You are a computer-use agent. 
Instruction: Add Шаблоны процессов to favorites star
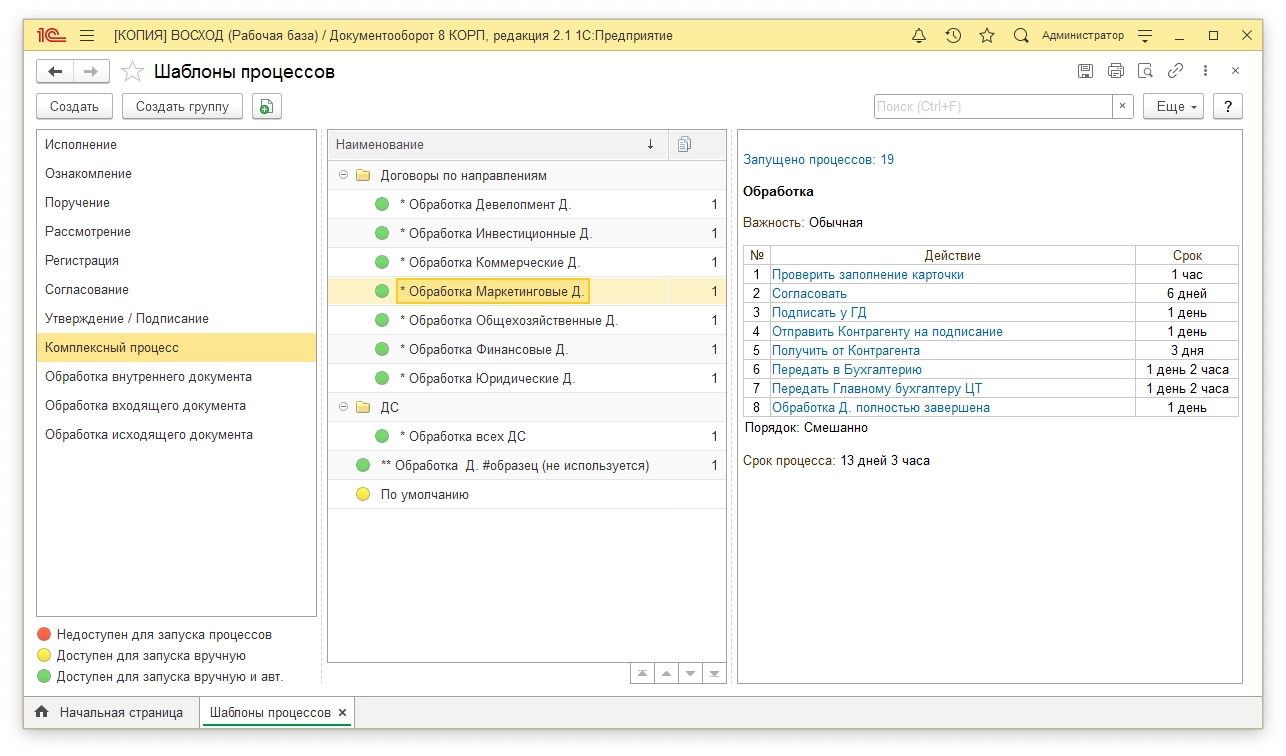(x=132, y=72)
